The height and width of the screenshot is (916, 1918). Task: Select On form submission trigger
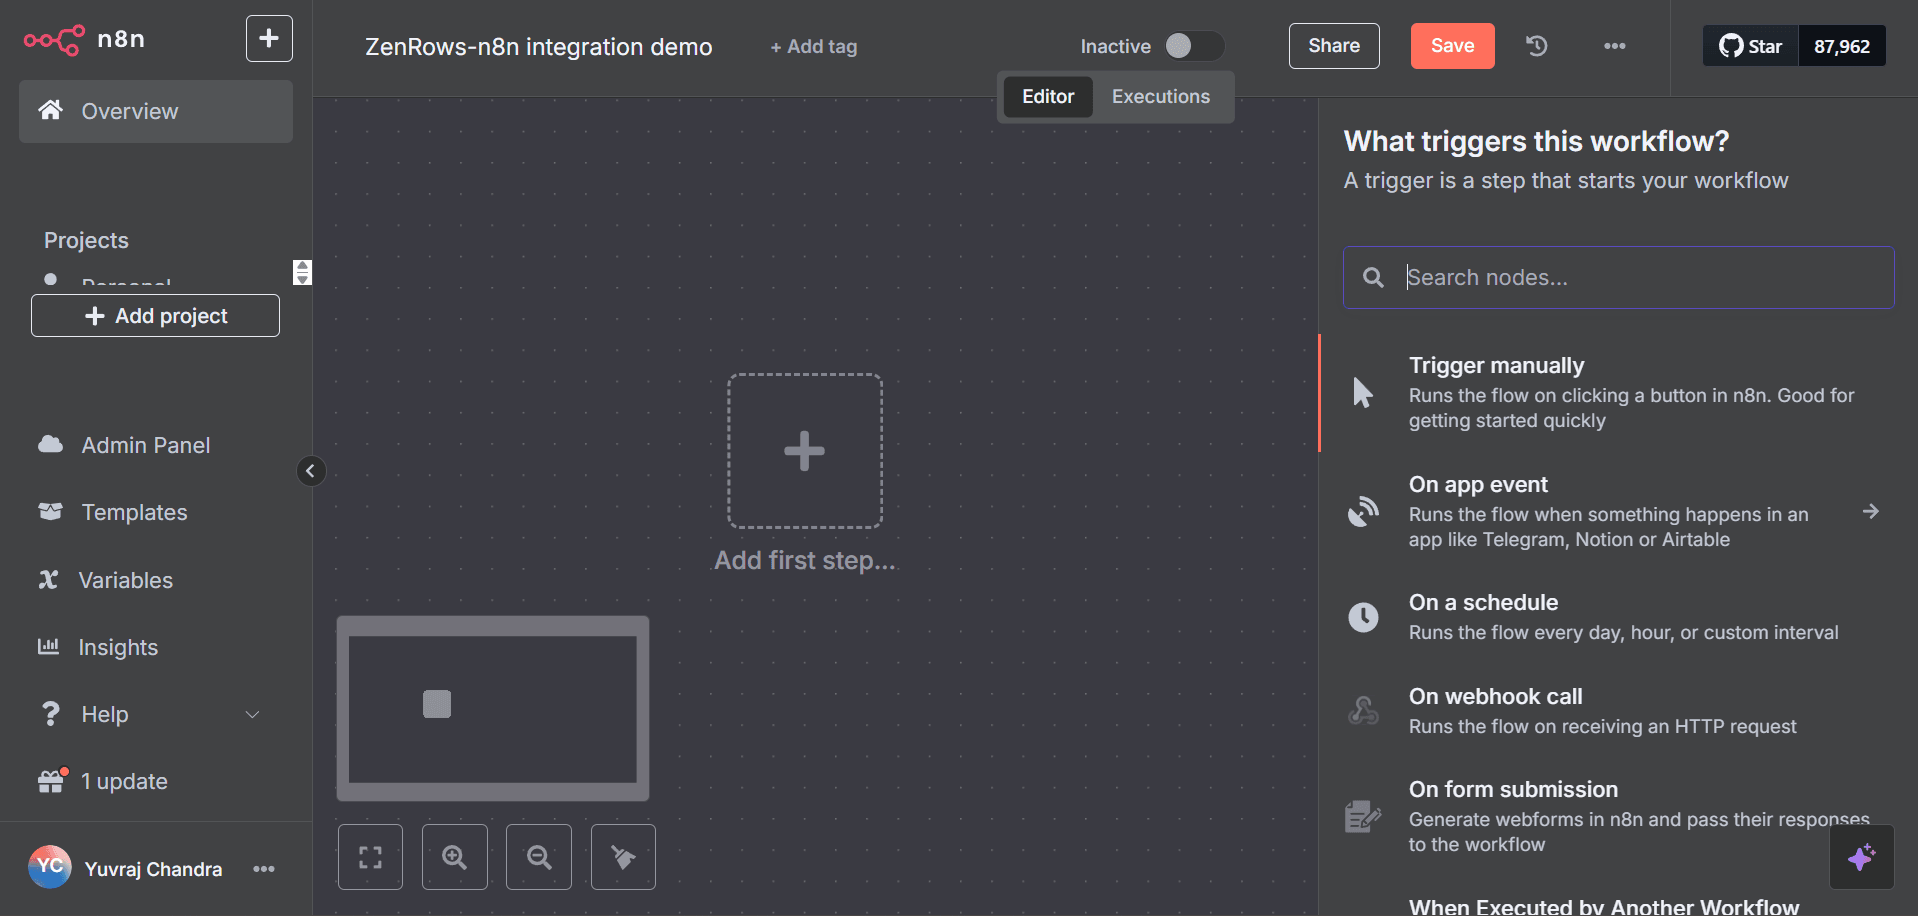tap(1618, 816)
